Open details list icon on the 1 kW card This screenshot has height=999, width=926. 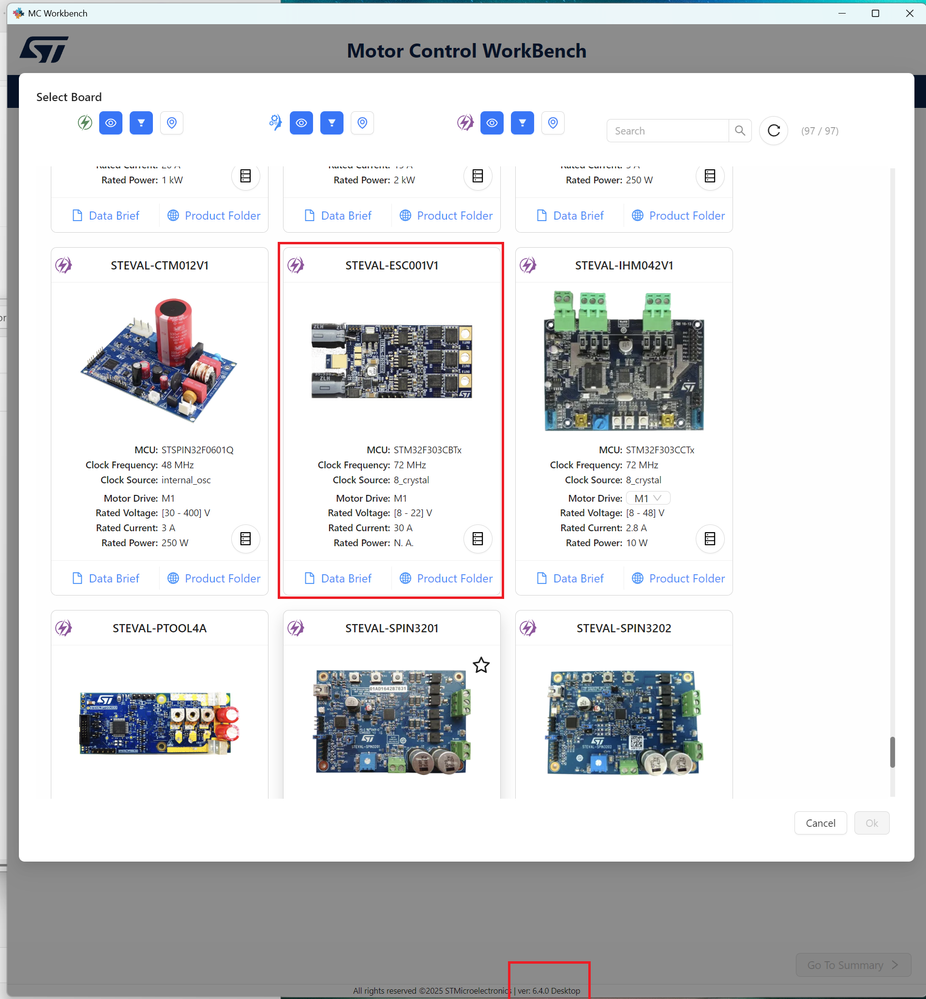pos(245,176)
